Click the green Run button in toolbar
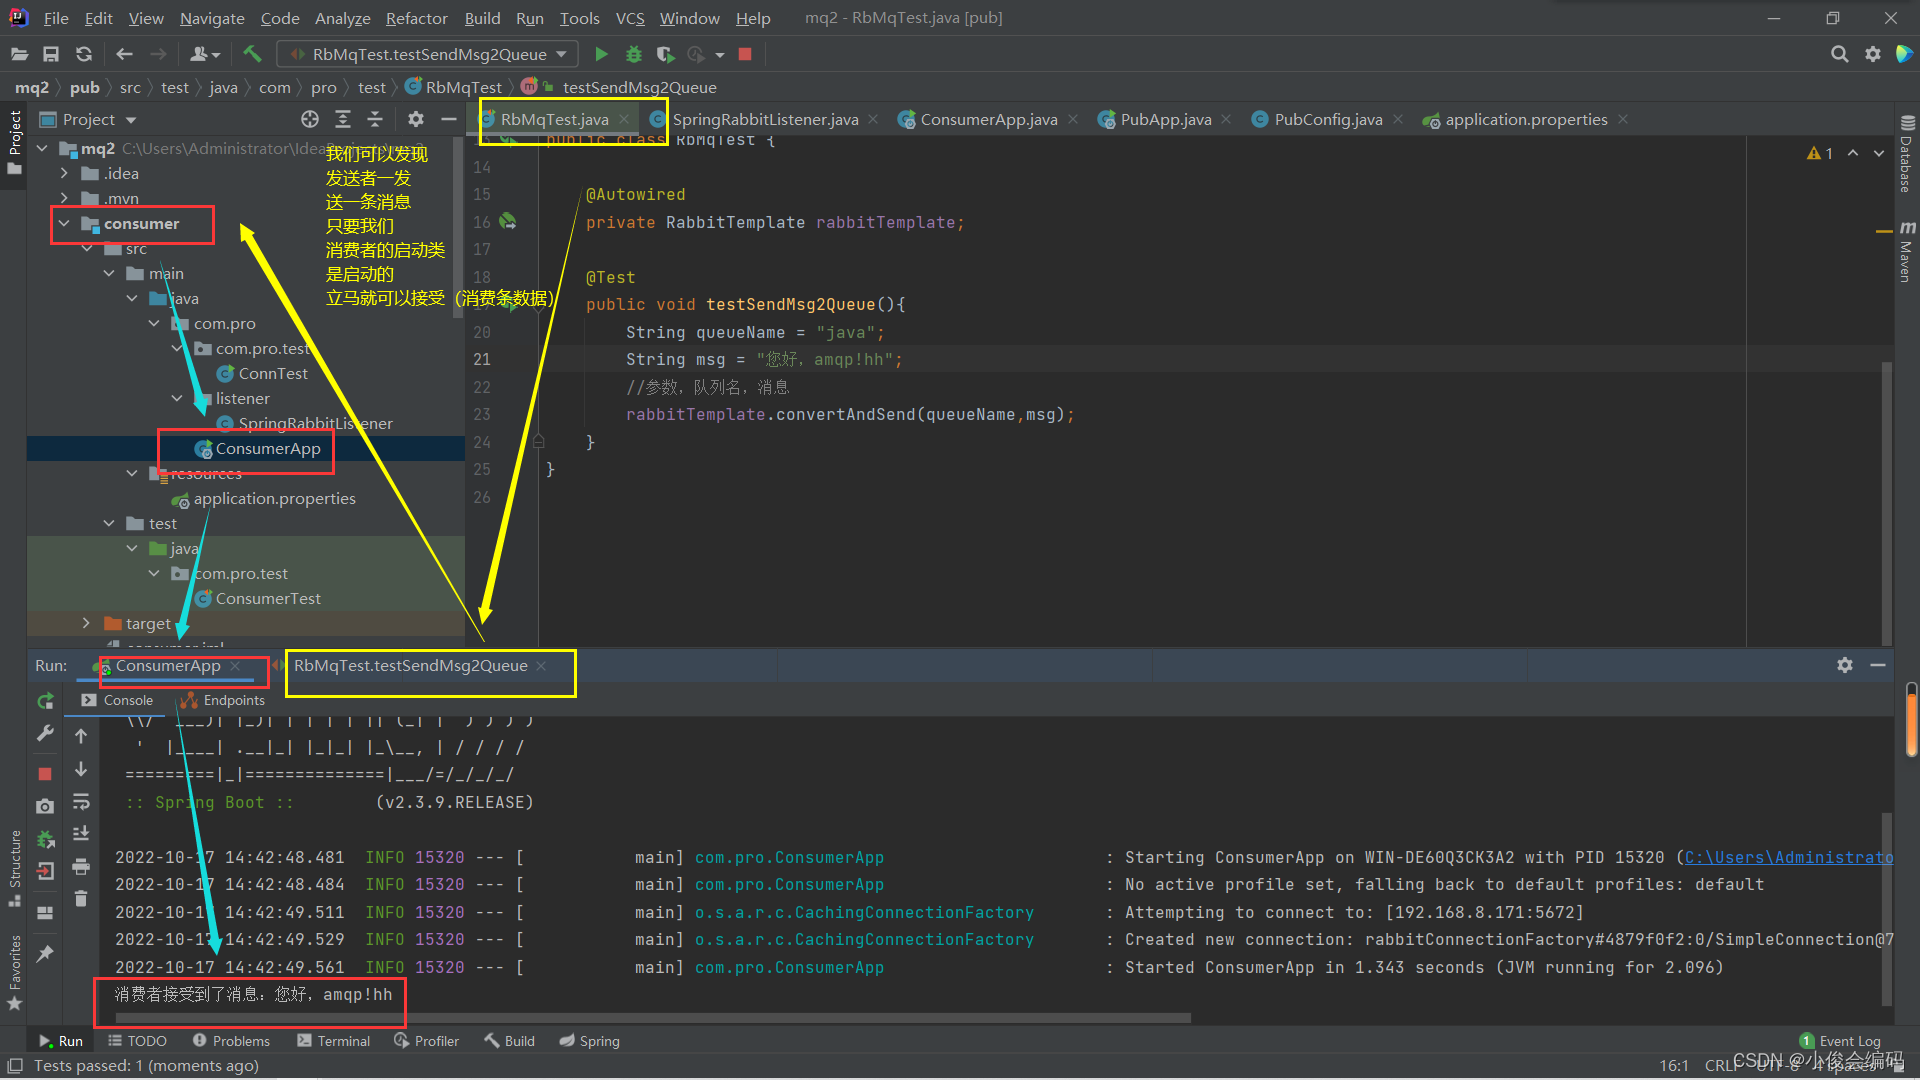 (x=601, y=54)
